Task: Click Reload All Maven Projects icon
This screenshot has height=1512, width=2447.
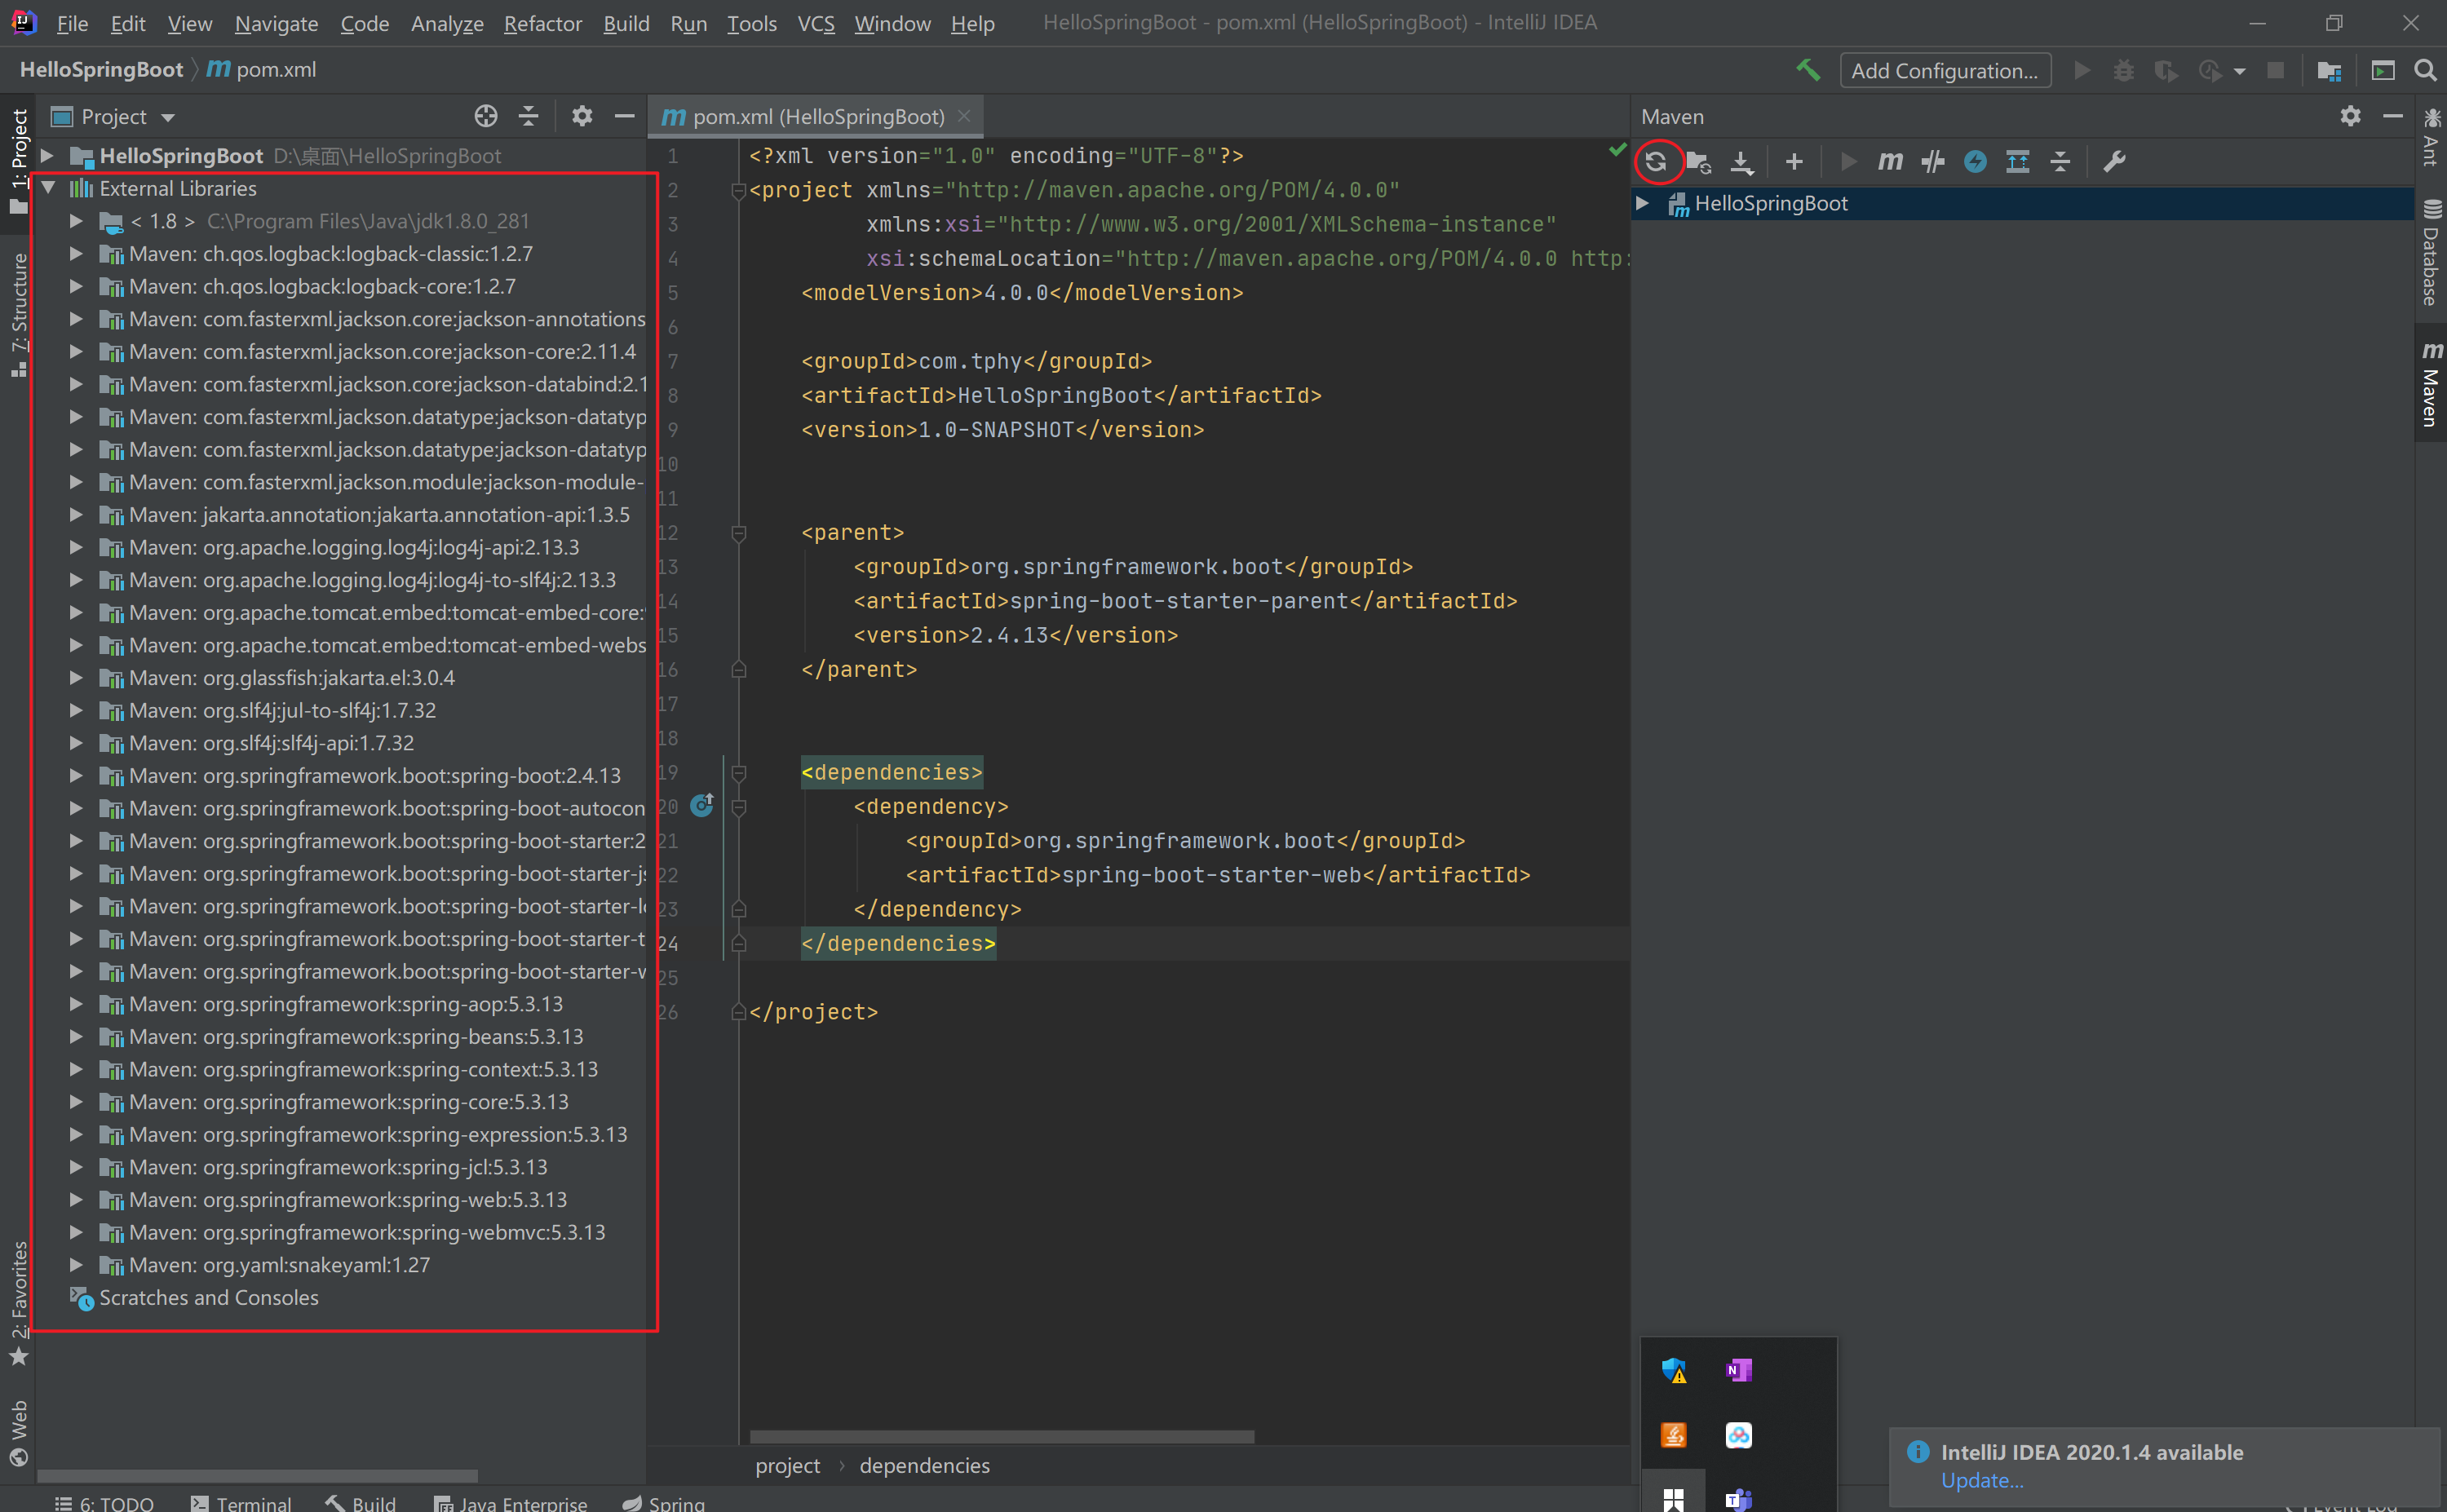Action: click(x=1656, y=161)
